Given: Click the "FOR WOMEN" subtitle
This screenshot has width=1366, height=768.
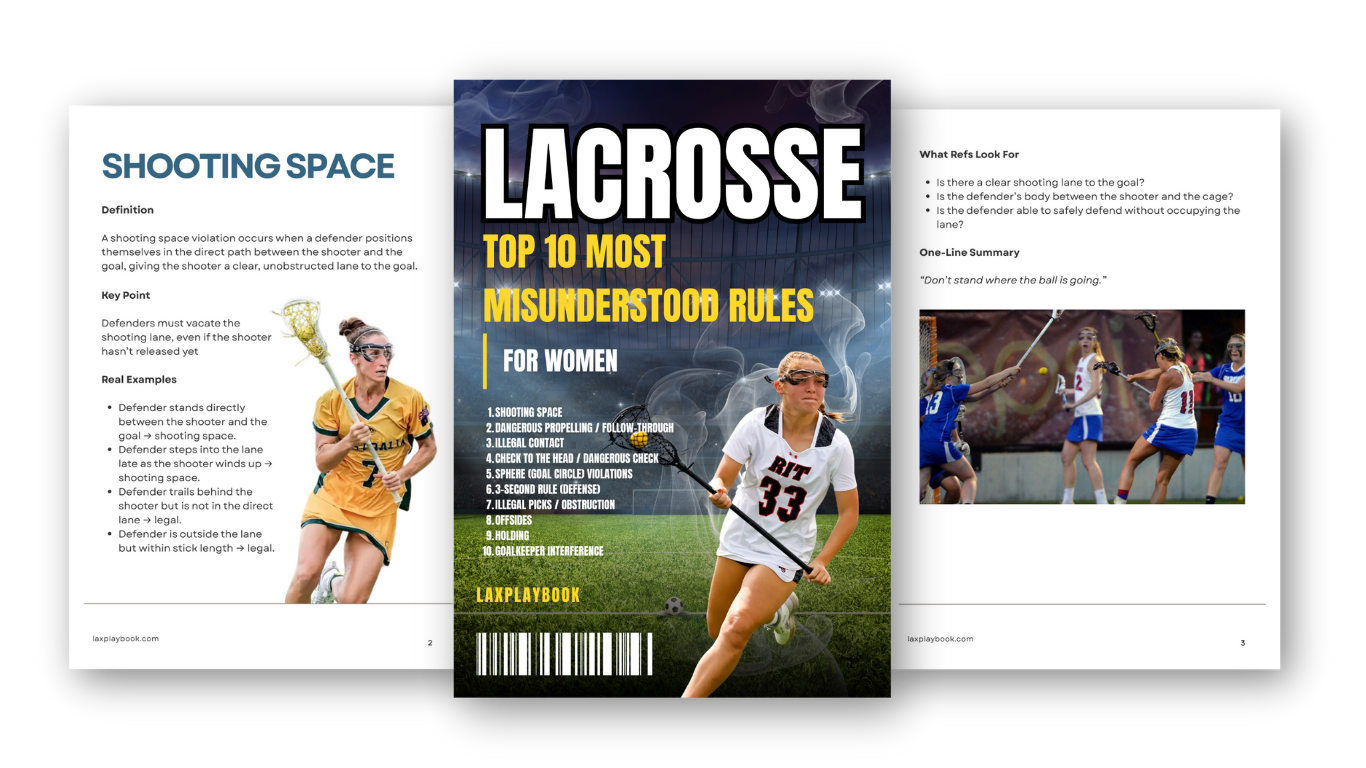Looking at the screenshot, I should click(x=560, y=360).
